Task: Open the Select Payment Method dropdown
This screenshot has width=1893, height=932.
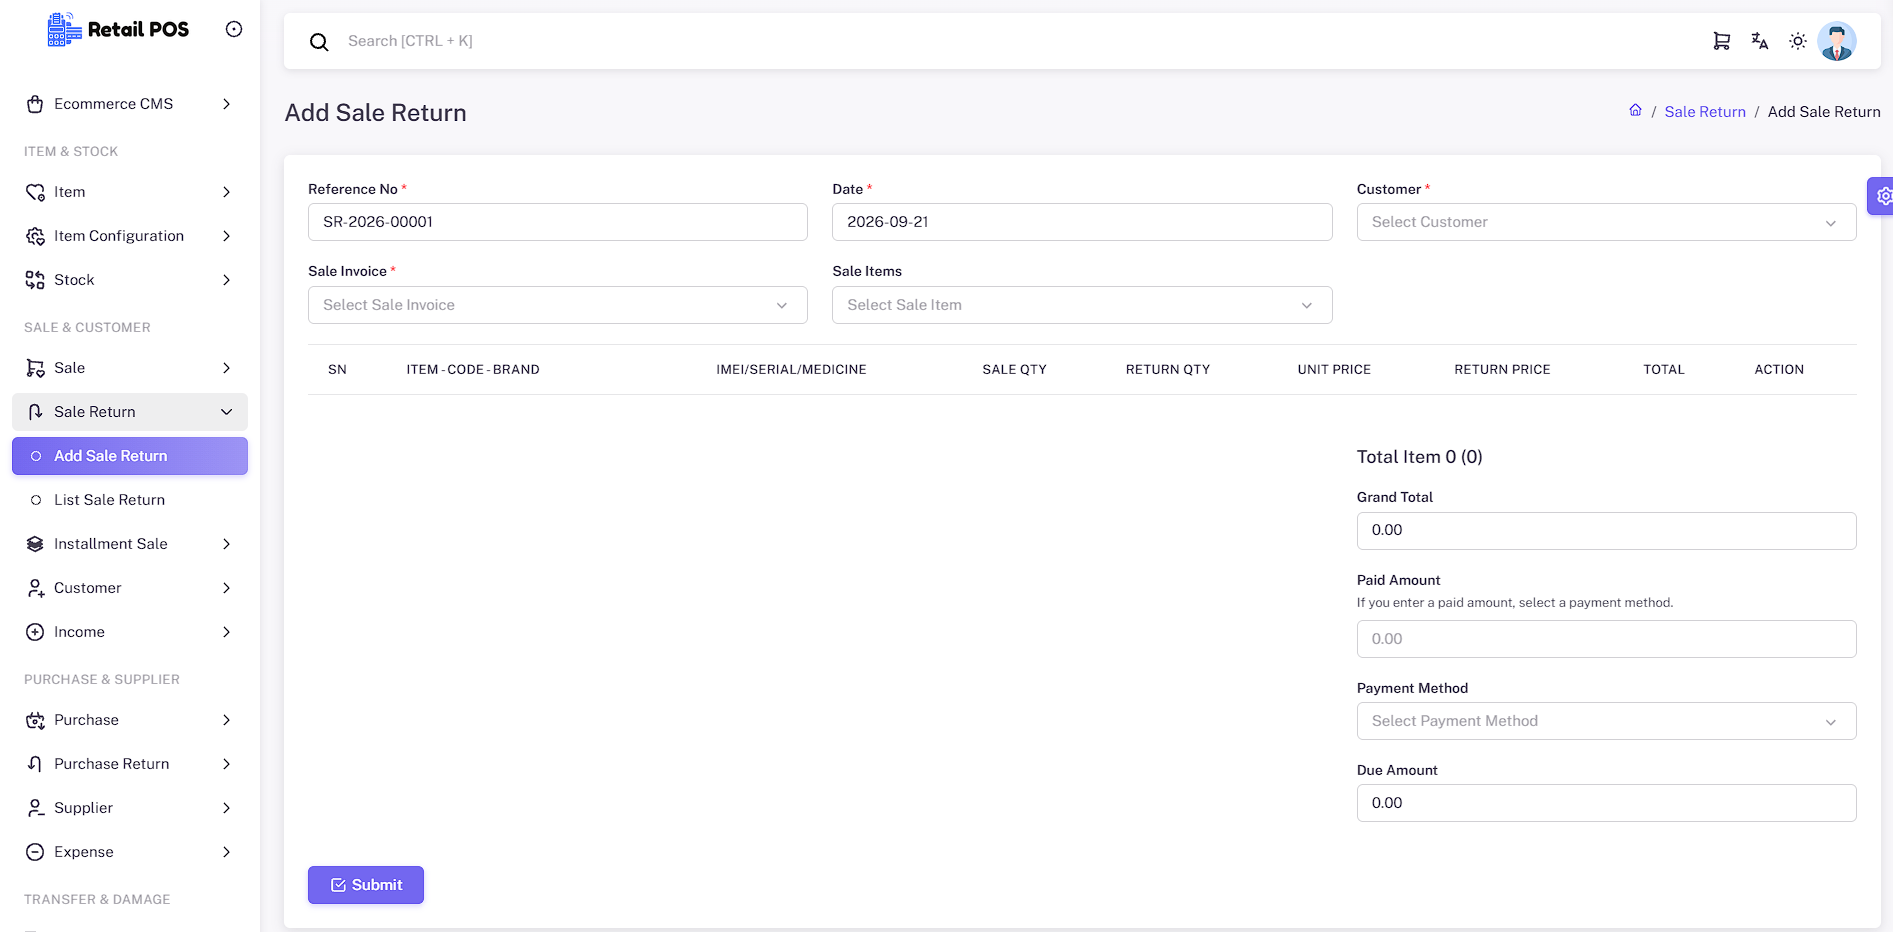Action: click(x=1606, y=721)
